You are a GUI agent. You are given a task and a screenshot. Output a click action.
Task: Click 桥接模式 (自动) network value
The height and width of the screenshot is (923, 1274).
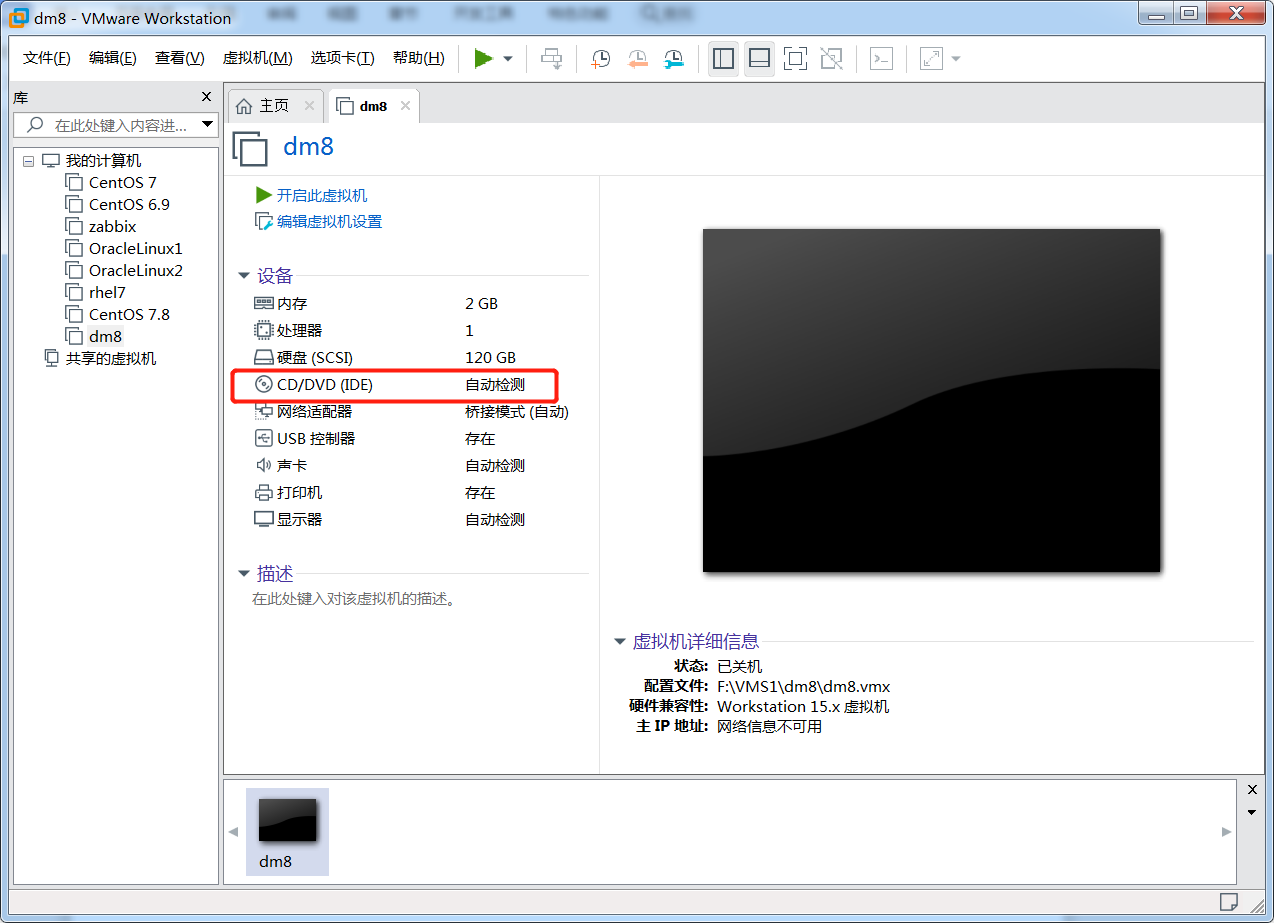tap(516, 411)
